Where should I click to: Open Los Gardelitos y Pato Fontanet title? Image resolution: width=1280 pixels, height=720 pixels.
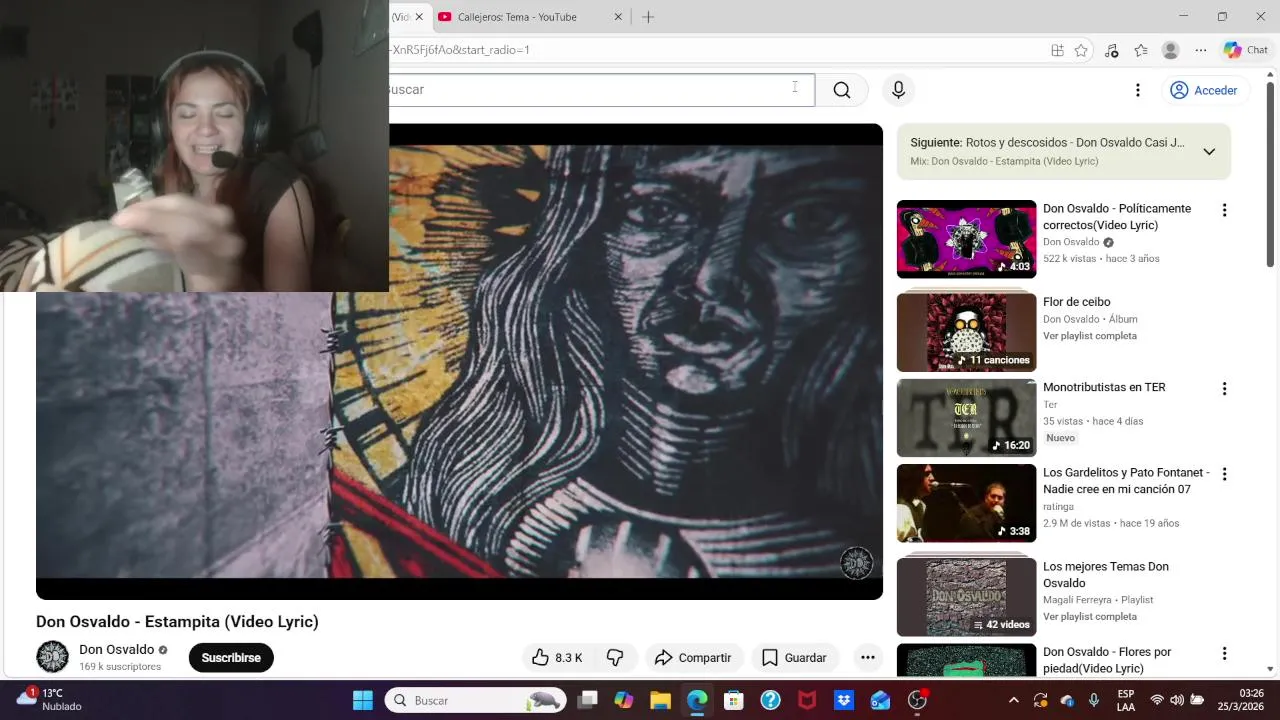coord(1126,481)
